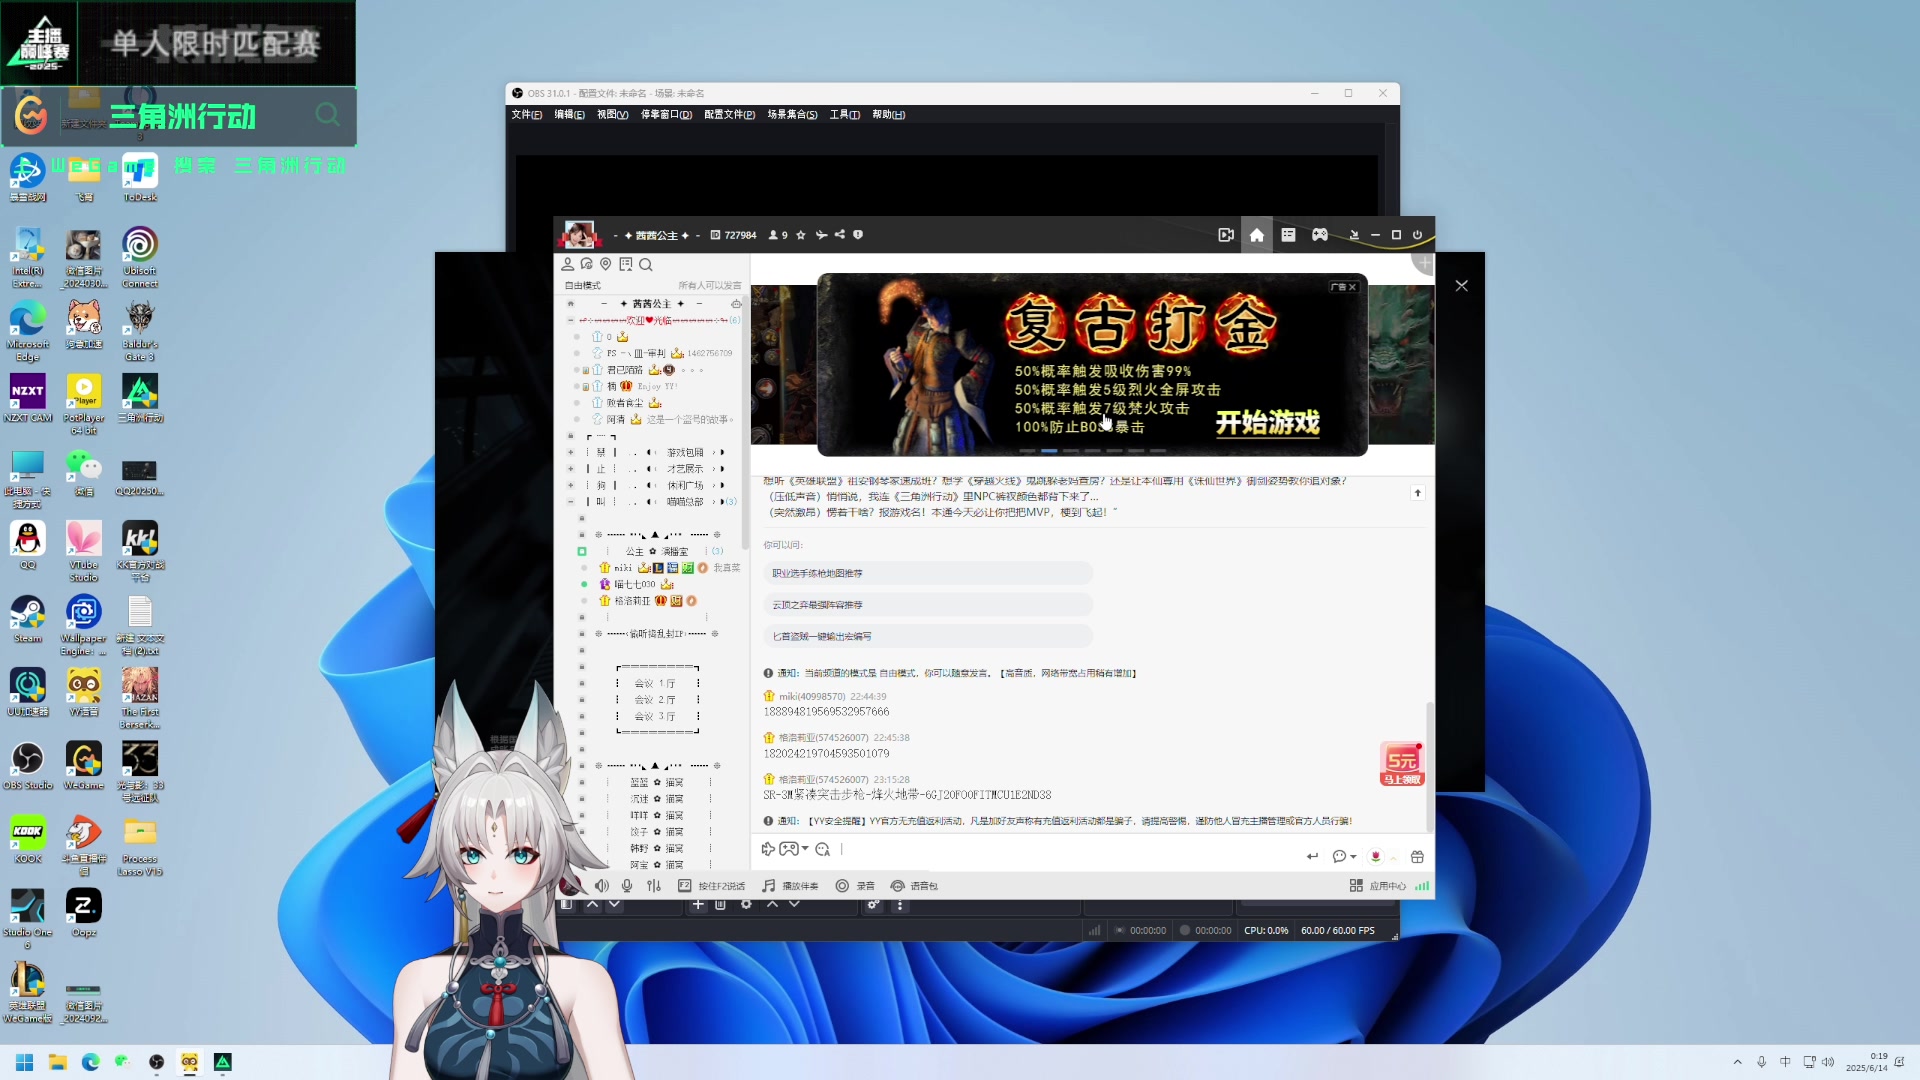Click suggestion 七言绝句一键输出会编写
The width and height of the screenshot is (1920, 1080).
[x=928, y=636]
